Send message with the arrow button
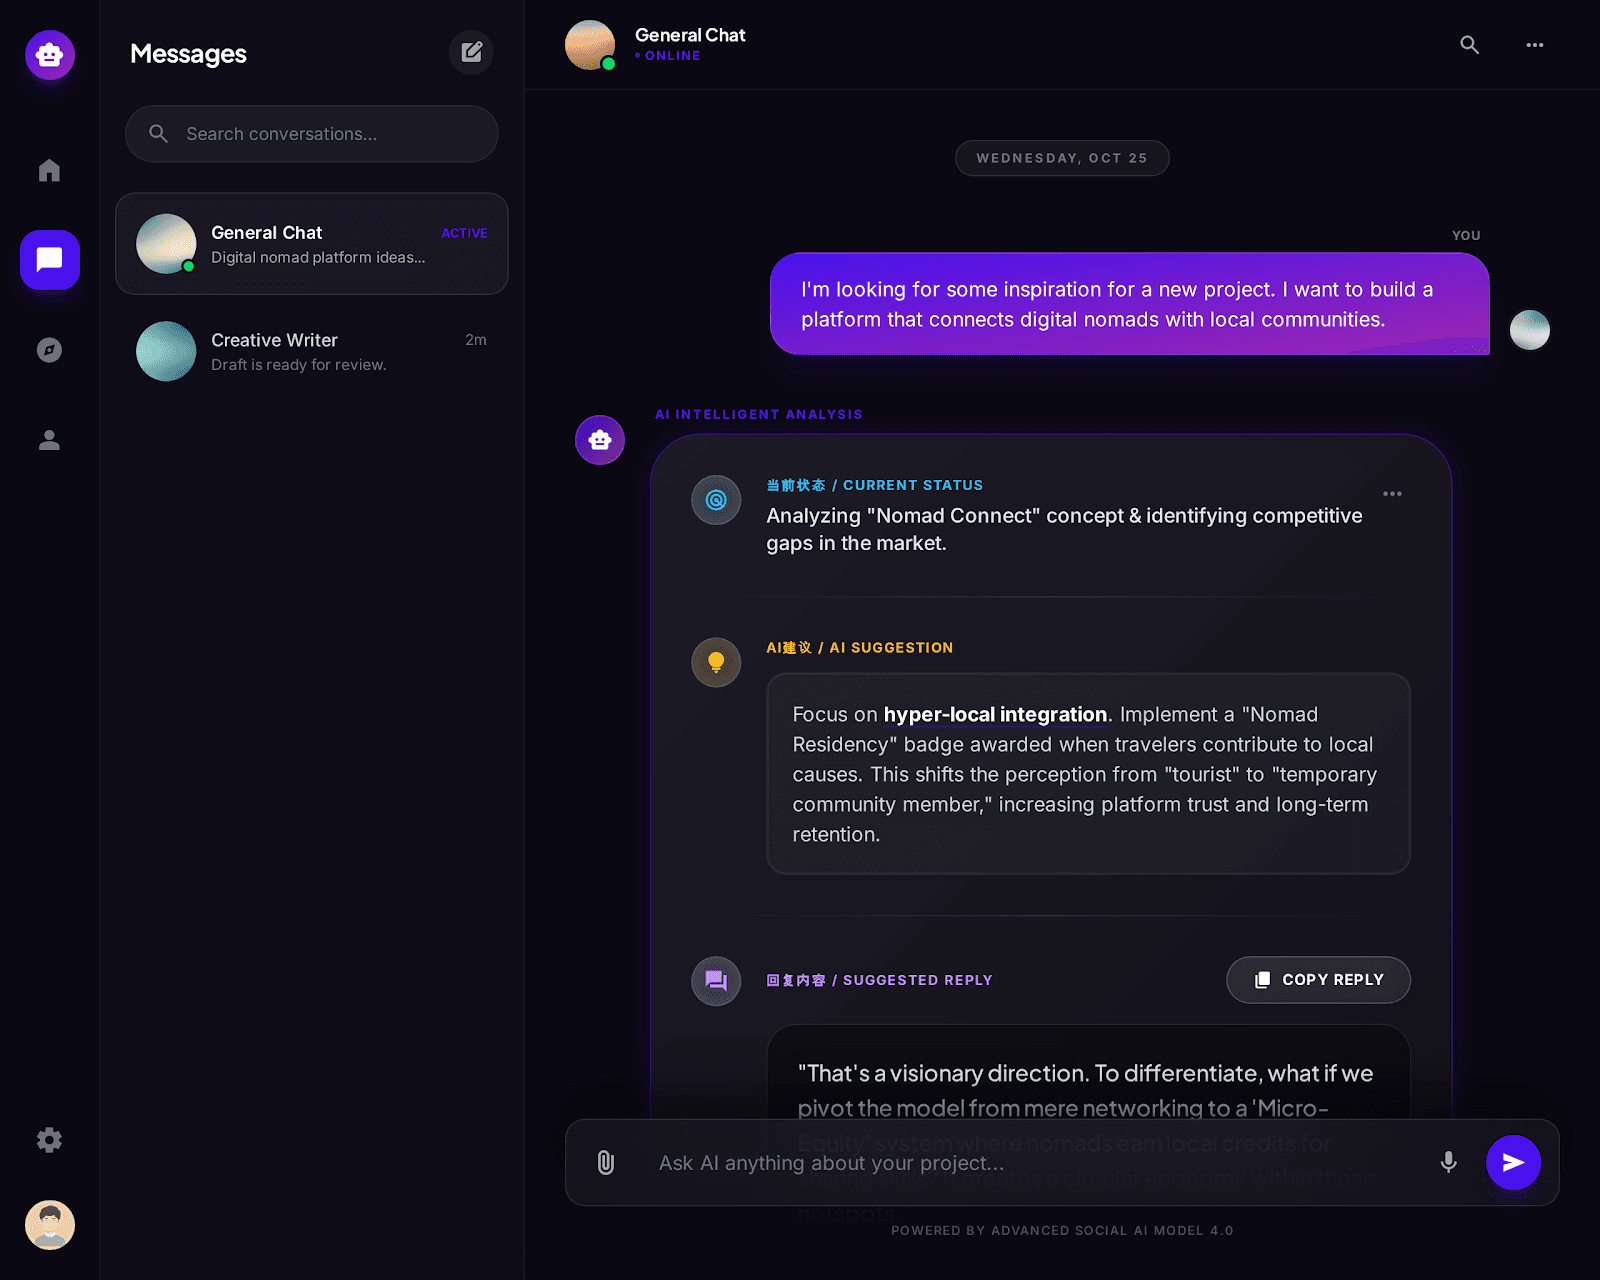The image size is (1600, 1280). [1513, 1162]
